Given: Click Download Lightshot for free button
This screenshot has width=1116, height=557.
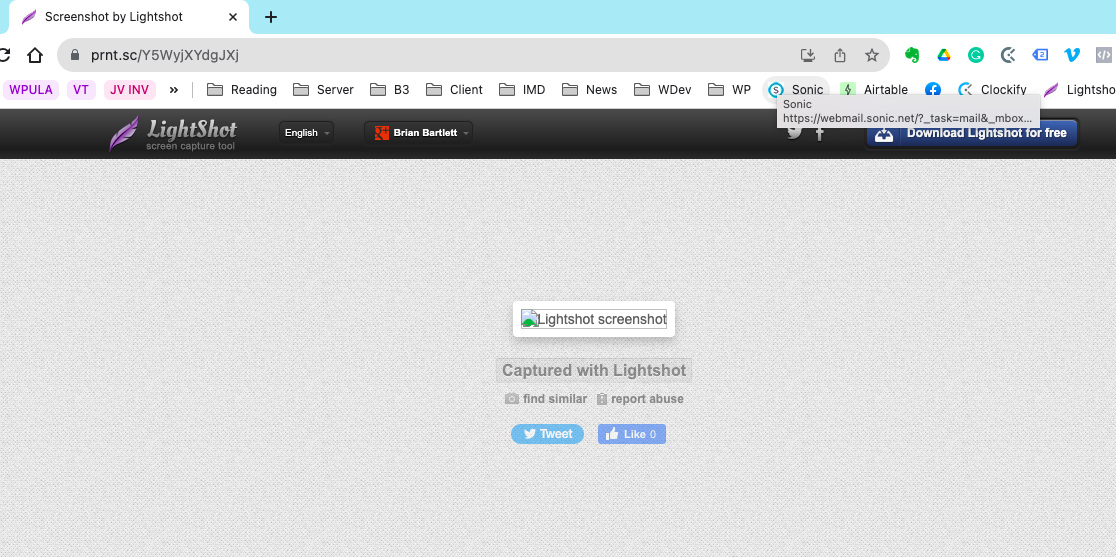Looking at the screenshot, I should click(x=972, y=133).
